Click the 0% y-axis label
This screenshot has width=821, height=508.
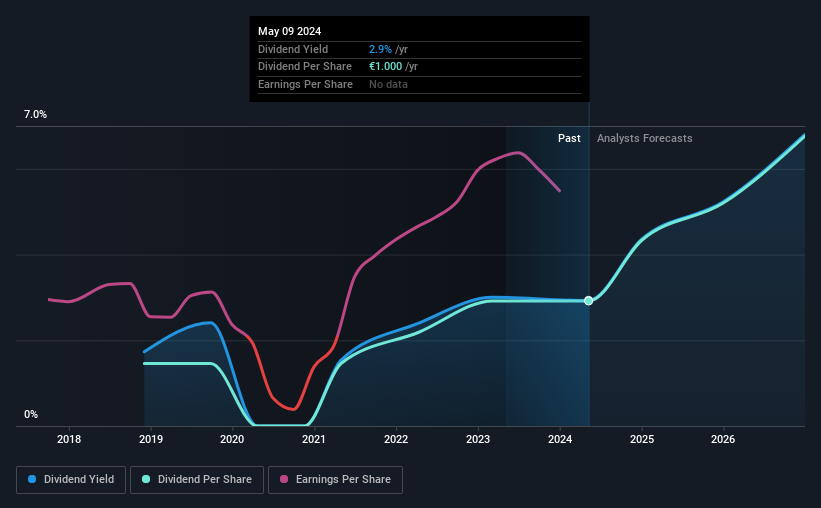[31, 414]
